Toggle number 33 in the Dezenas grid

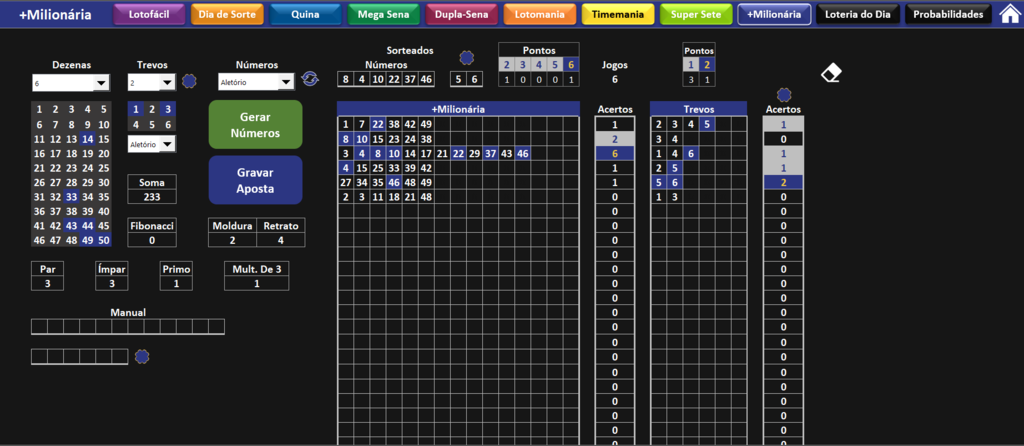71,197
